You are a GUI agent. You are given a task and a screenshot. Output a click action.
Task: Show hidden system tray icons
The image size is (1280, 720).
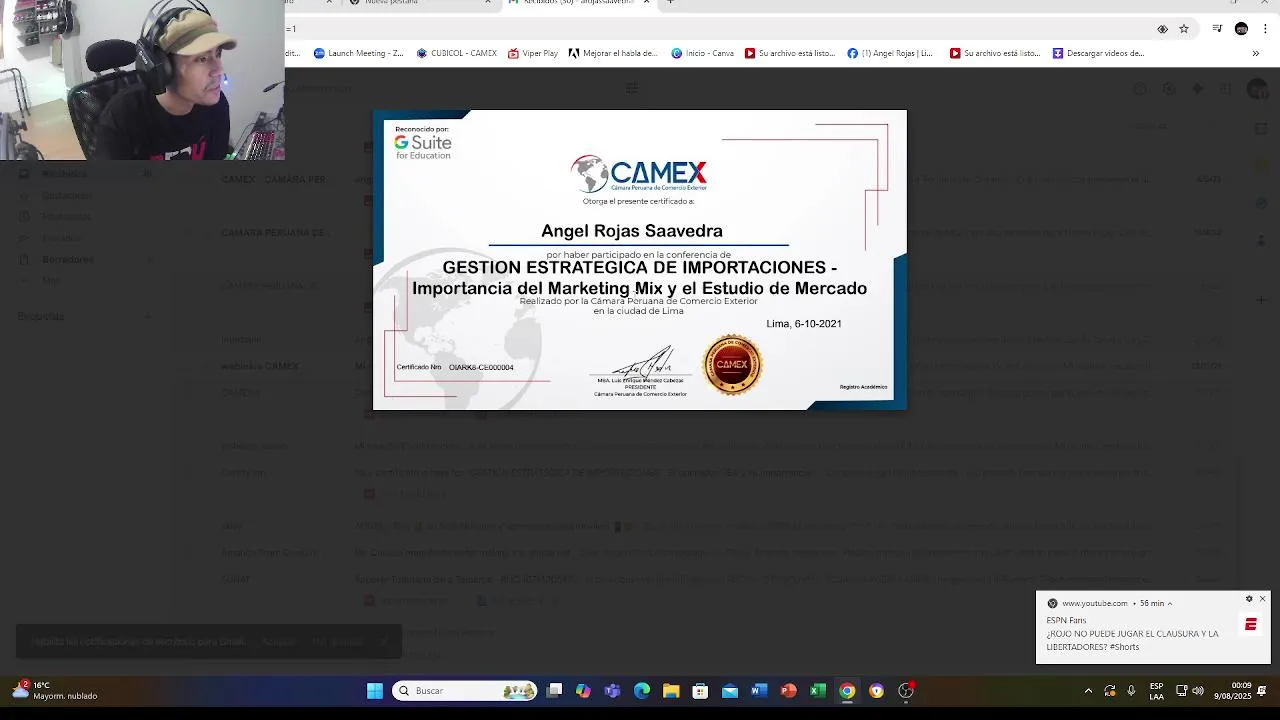(1088, 690)
